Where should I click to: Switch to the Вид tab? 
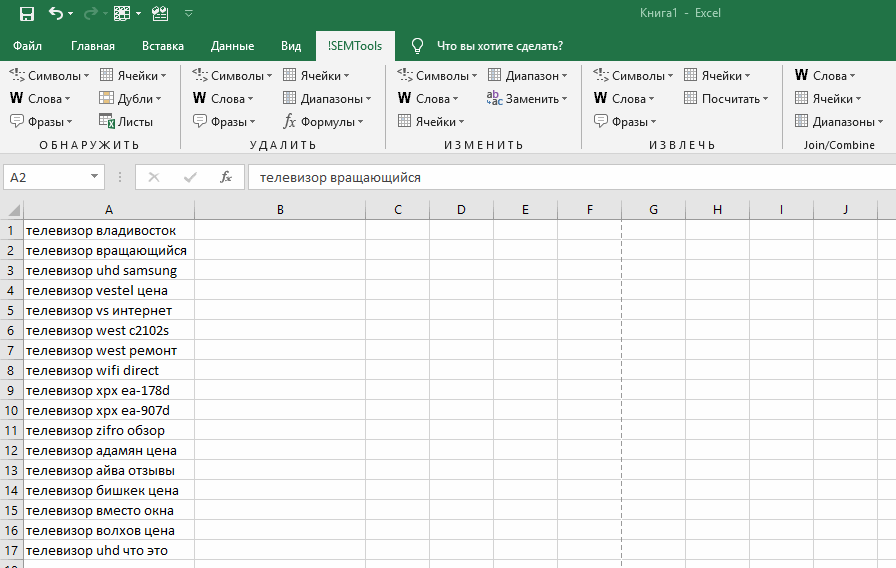tap(291, 46)
